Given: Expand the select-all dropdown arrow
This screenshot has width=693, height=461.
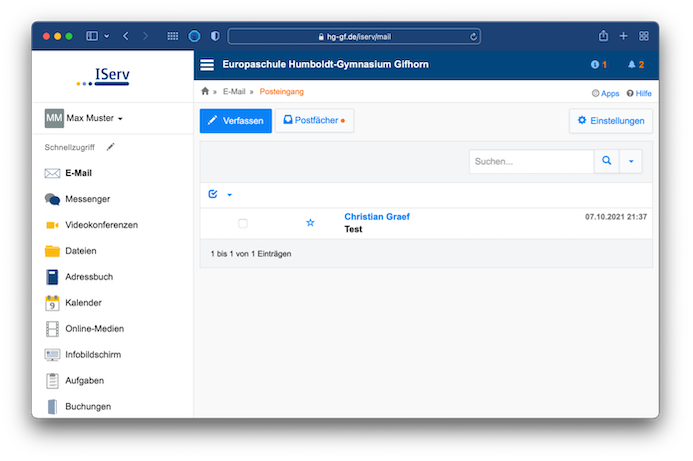Looking at the screenshot, I should pos(229,194).
